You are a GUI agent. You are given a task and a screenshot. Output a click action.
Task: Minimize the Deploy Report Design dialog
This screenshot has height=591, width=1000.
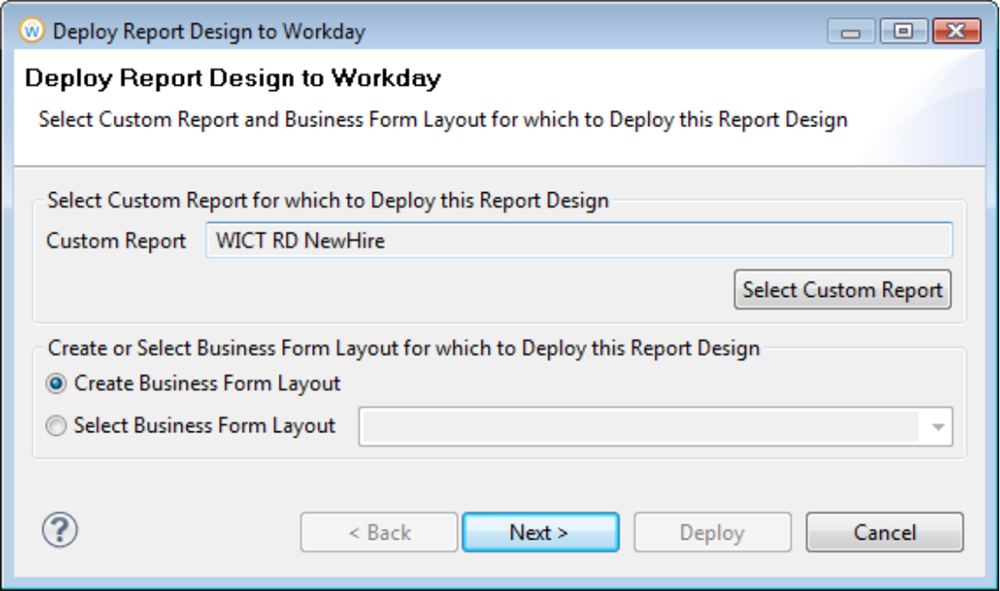(x=851, y=31)
